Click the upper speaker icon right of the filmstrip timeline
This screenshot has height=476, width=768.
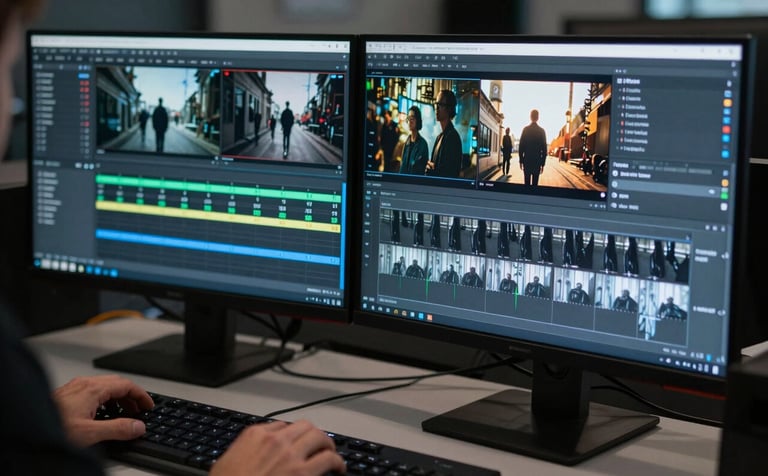point(725,256)
